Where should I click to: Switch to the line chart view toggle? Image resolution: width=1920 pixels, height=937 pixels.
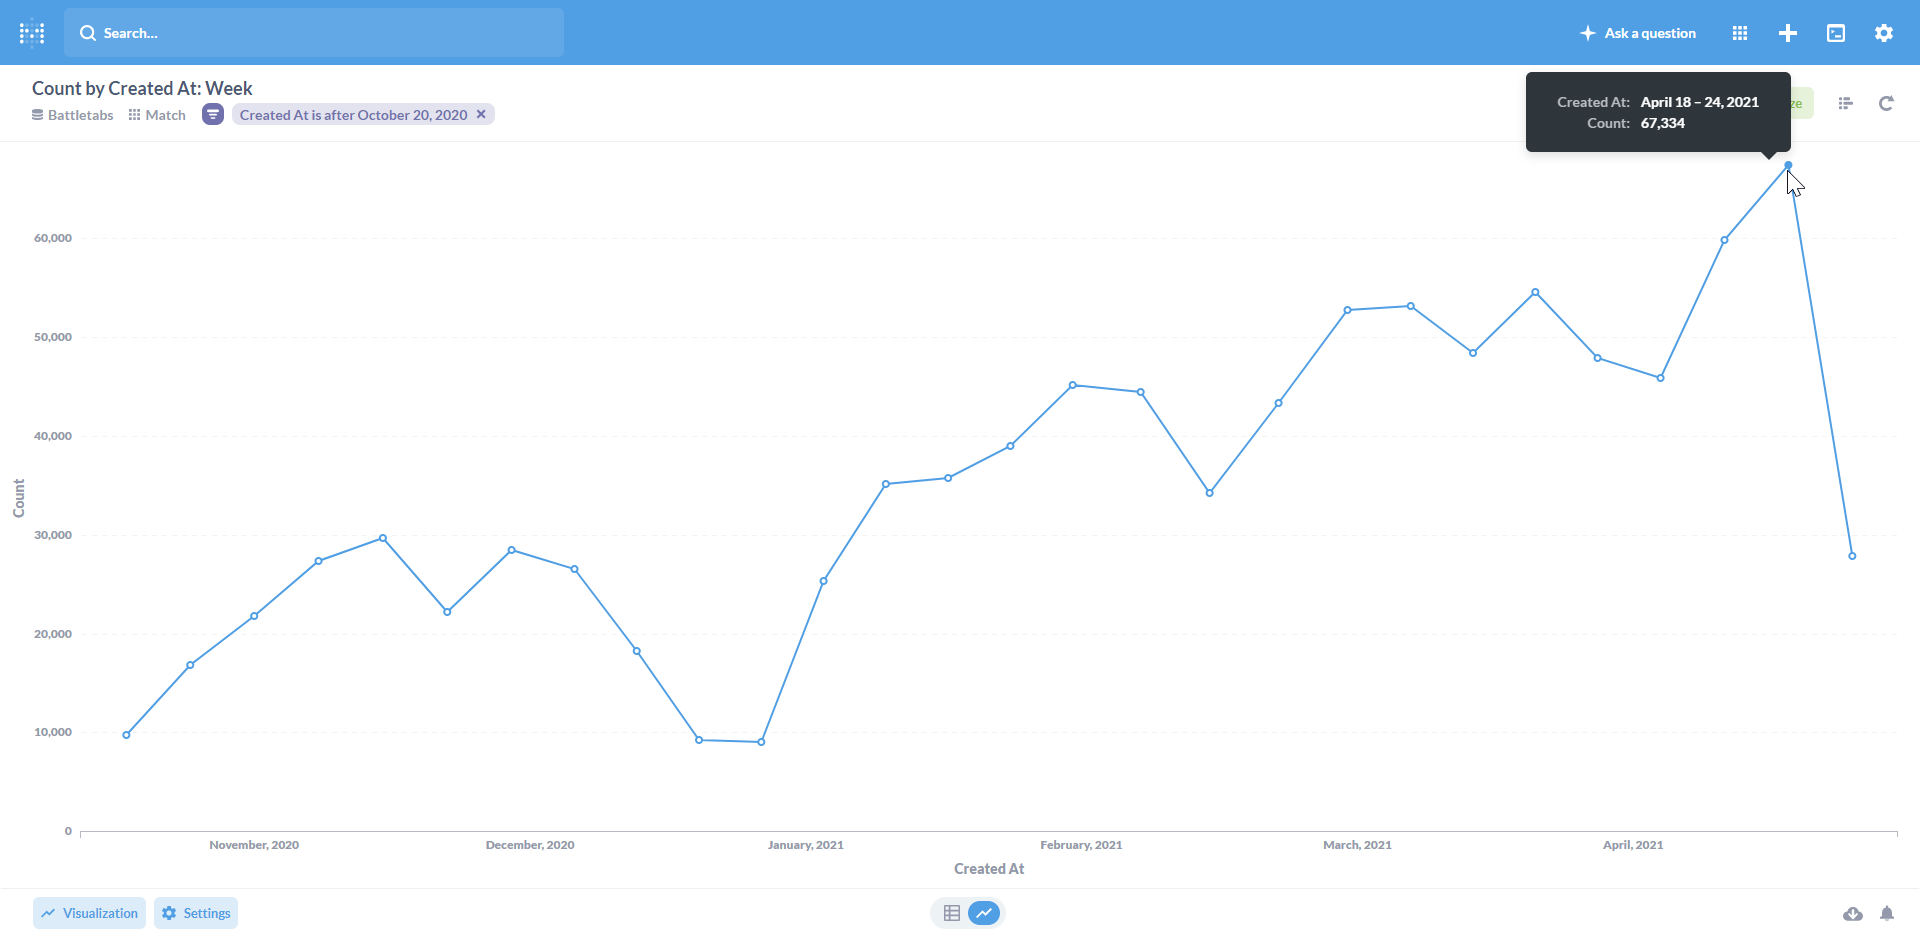[x=985, y=913]
